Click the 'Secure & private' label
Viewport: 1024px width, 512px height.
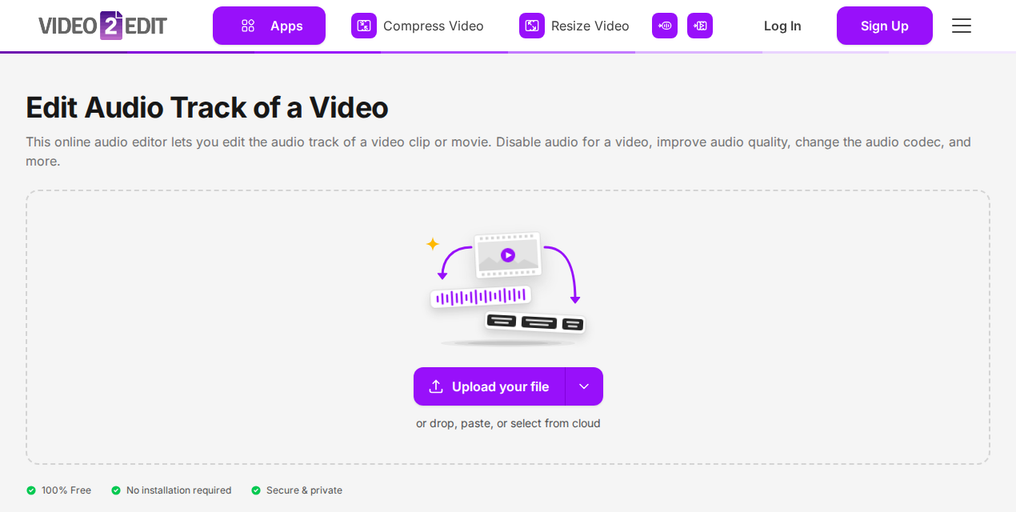pos(304,490)
